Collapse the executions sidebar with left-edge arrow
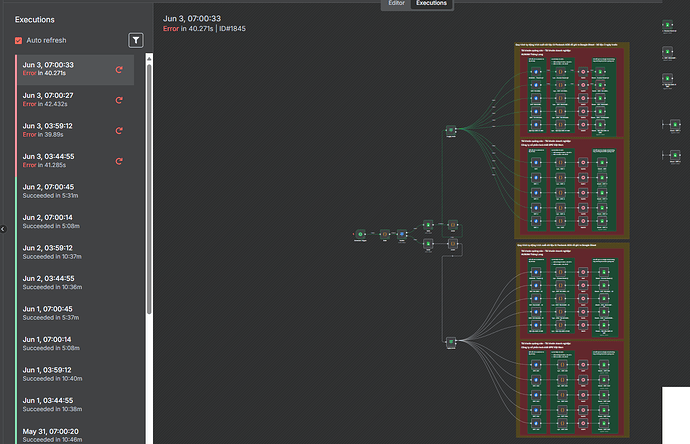Screen dimensions: 690x444 3,229
